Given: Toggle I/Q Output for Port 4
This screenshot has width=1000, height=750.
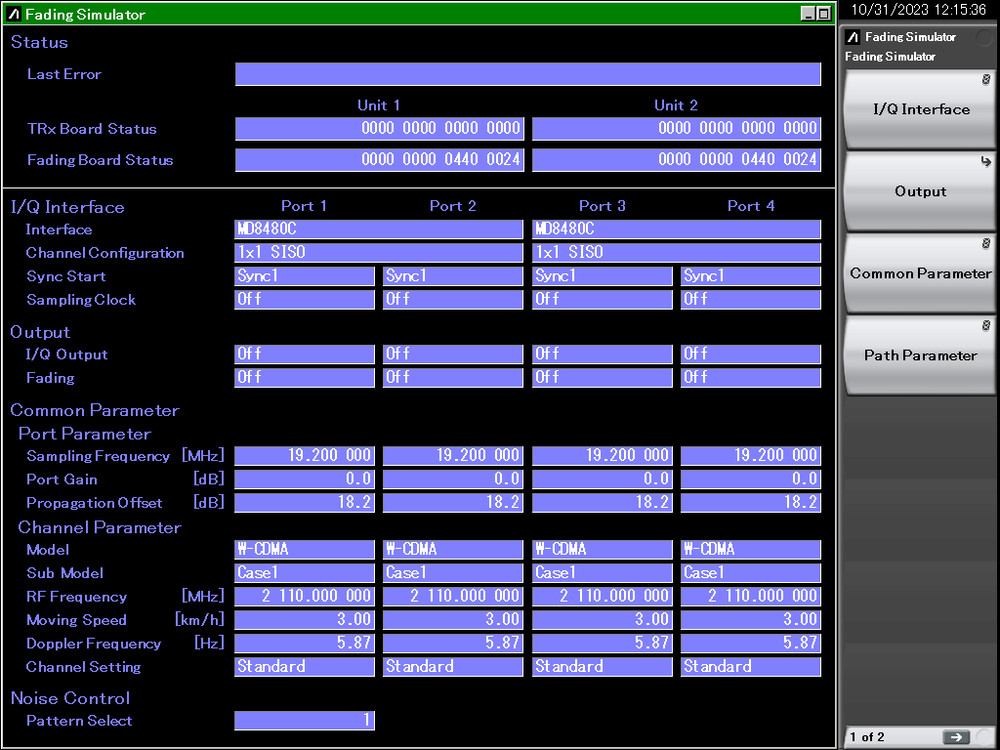Looking at the screenshot, I should coord(751,355).
